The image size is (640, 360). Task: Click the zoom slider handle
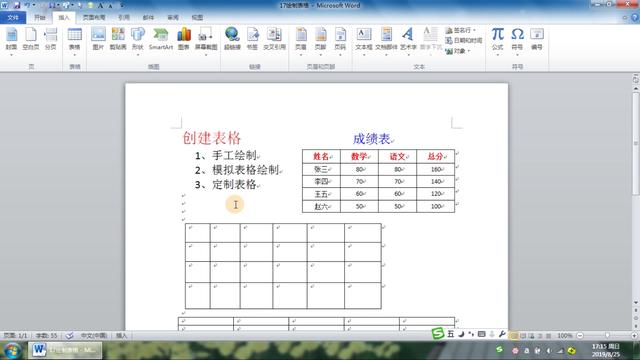pos(607,336)
